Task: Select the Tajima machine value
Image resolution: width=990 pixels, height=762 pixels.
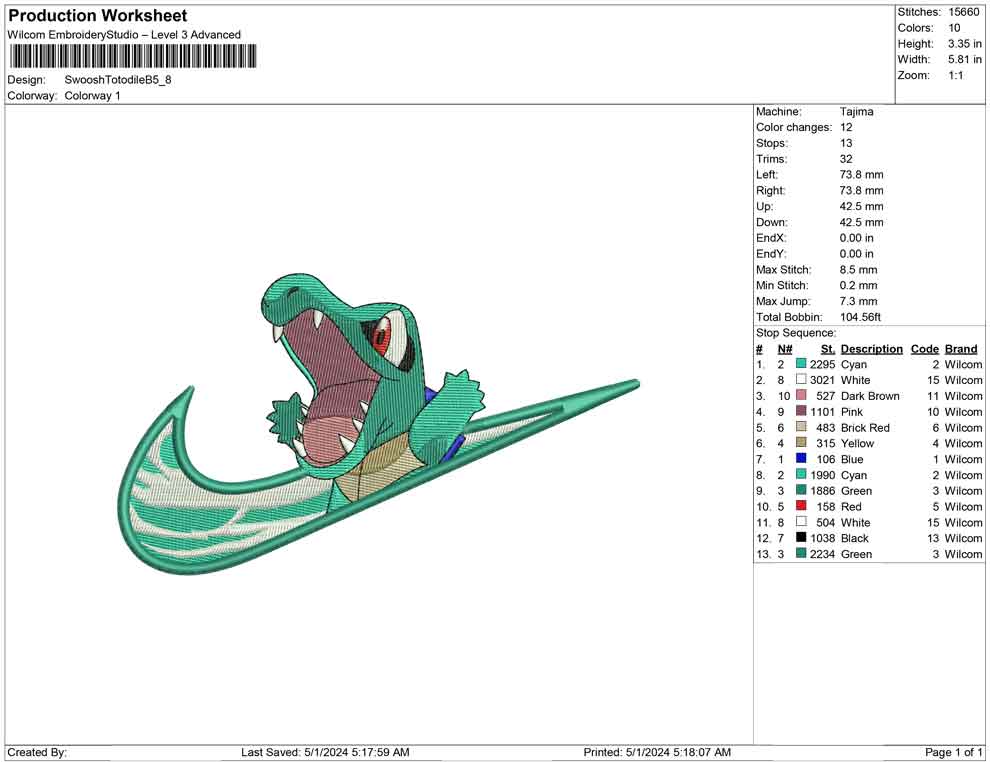Action: coord(856,112)
